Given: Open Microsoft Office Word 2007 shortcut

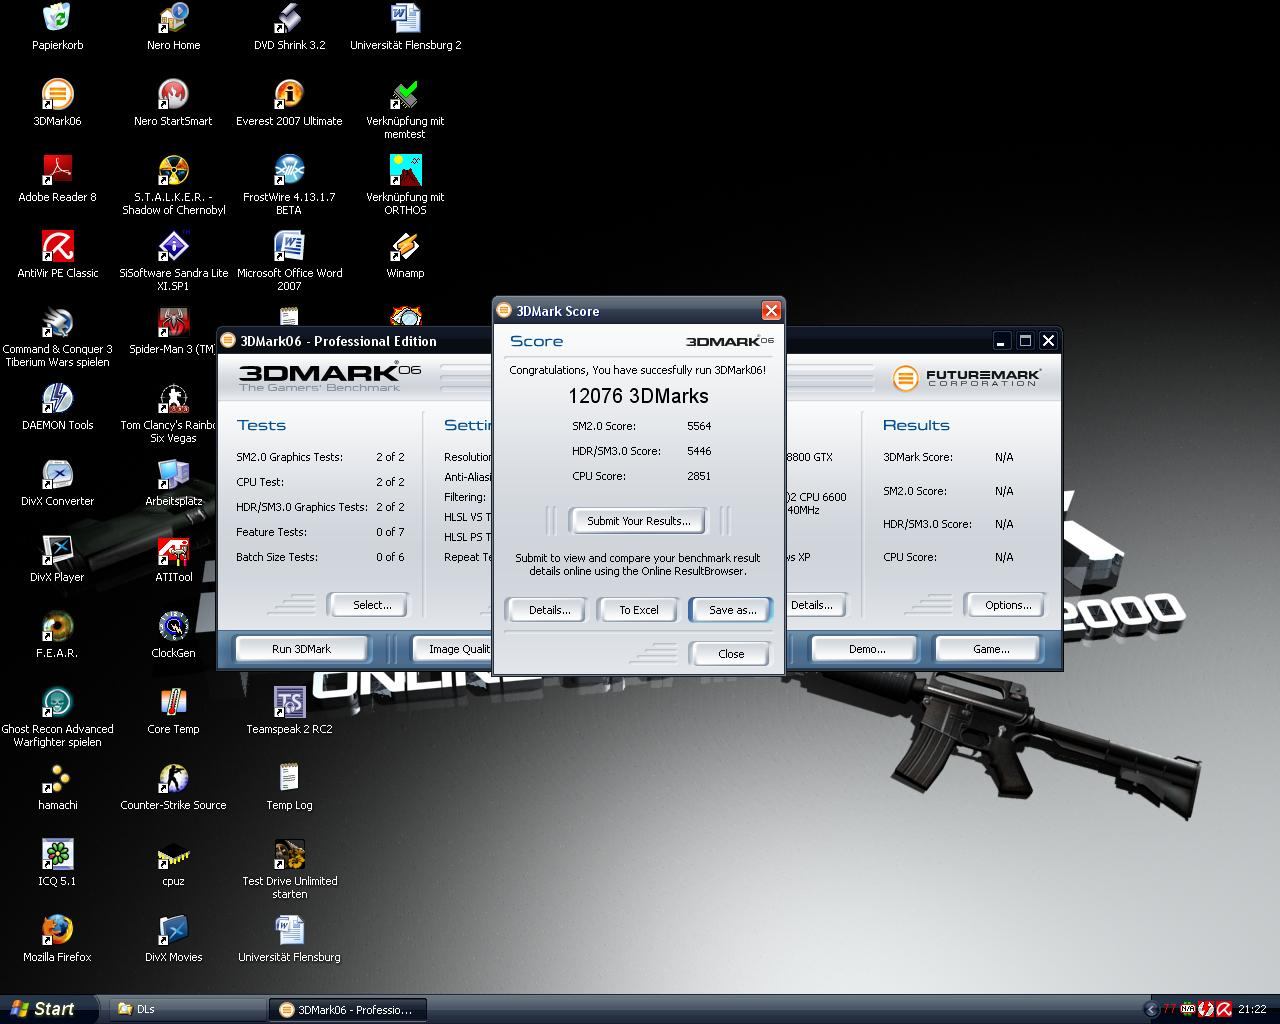Looking at the screenshot, I should [289, 246].
